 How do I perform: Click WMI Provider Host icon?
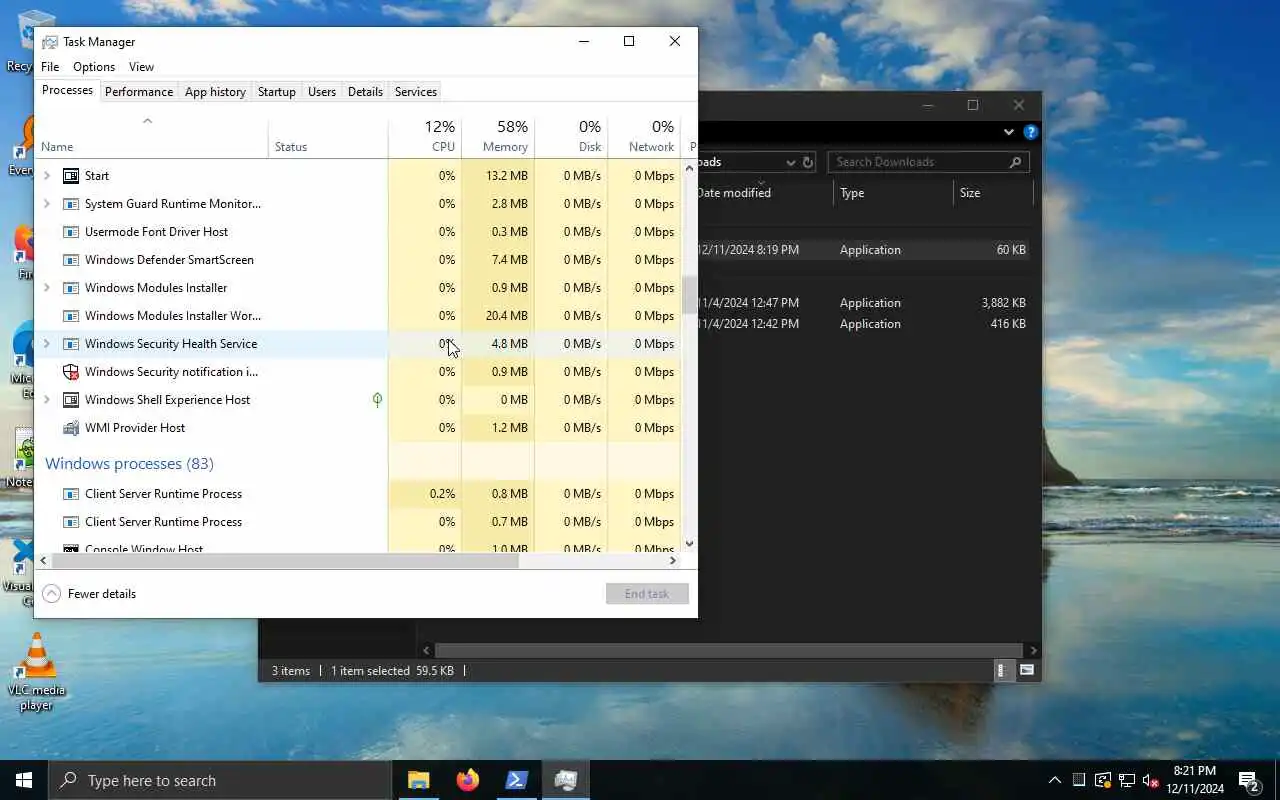[x=71, y=428]
